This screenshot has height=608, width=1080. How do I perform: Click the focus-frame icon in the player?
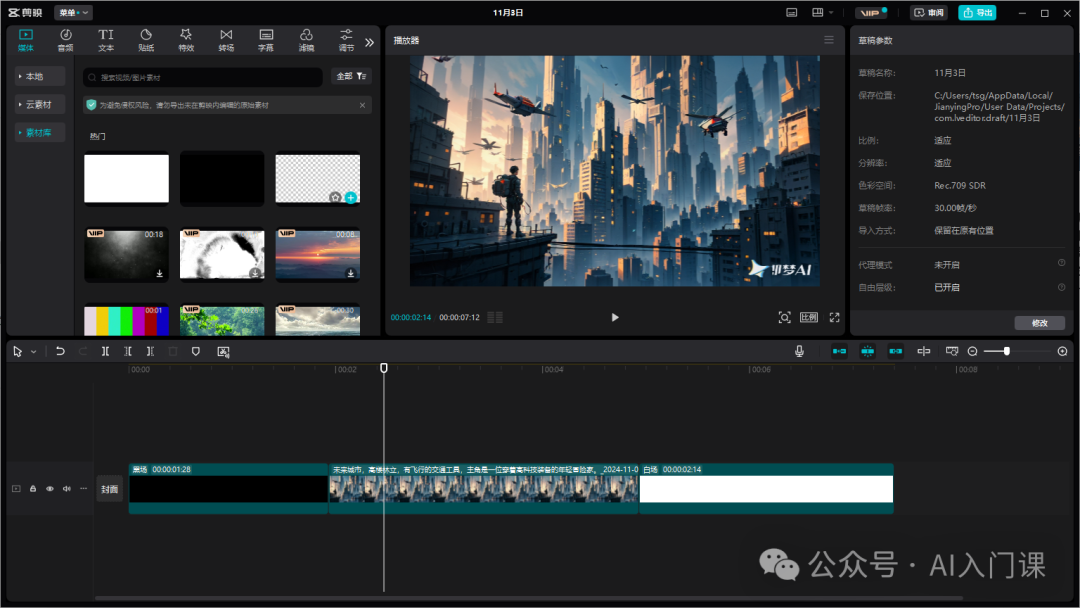click(x=785, y=317)
